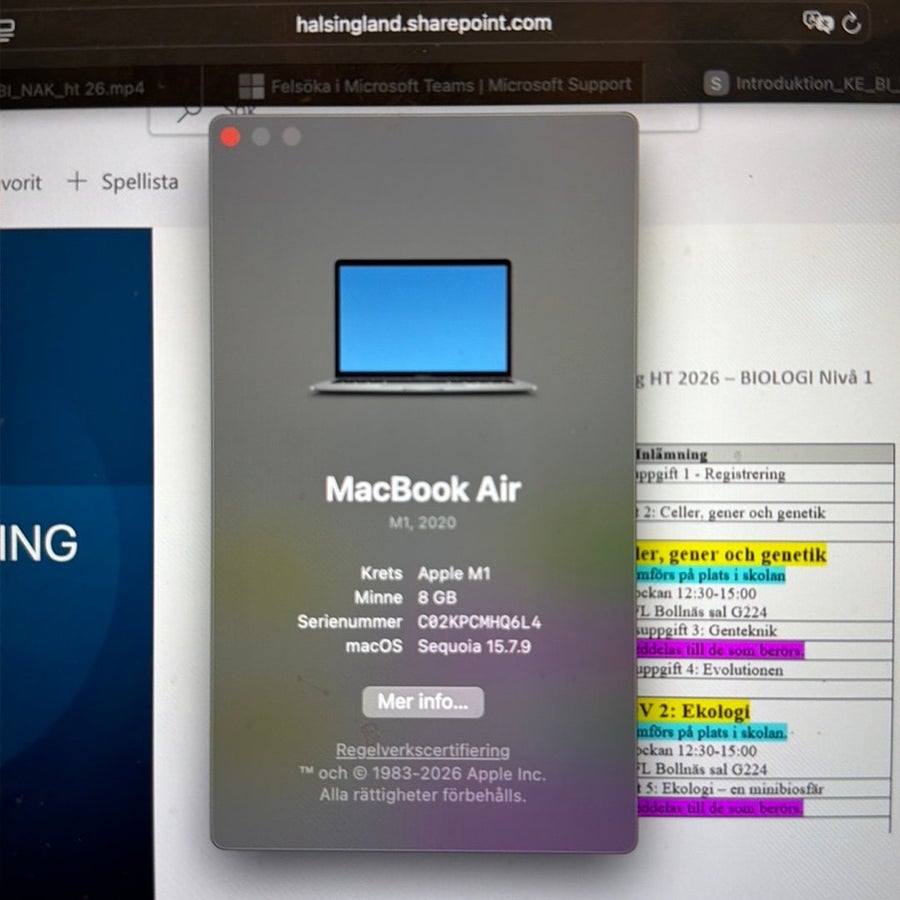Click the halsingland.sharepoint.com address field
The width and height of the screenshot is (900, 900).
(424, 24)
